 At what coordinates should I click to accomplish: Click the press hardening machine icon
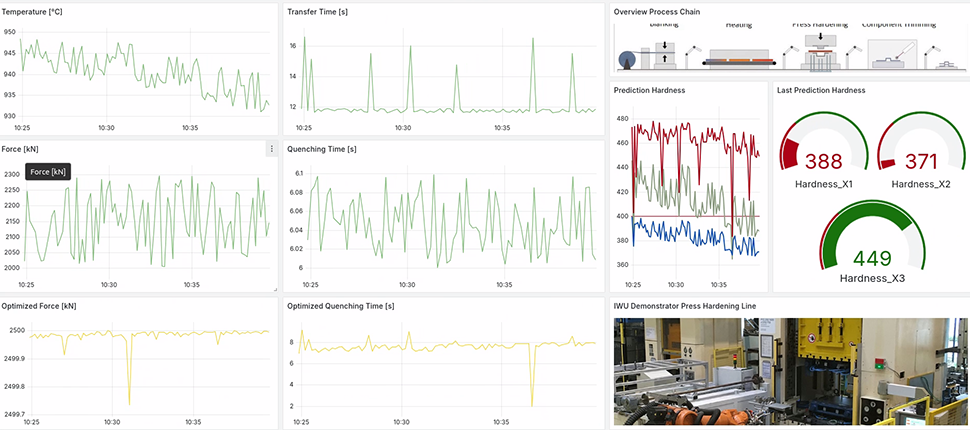[820, 54]
